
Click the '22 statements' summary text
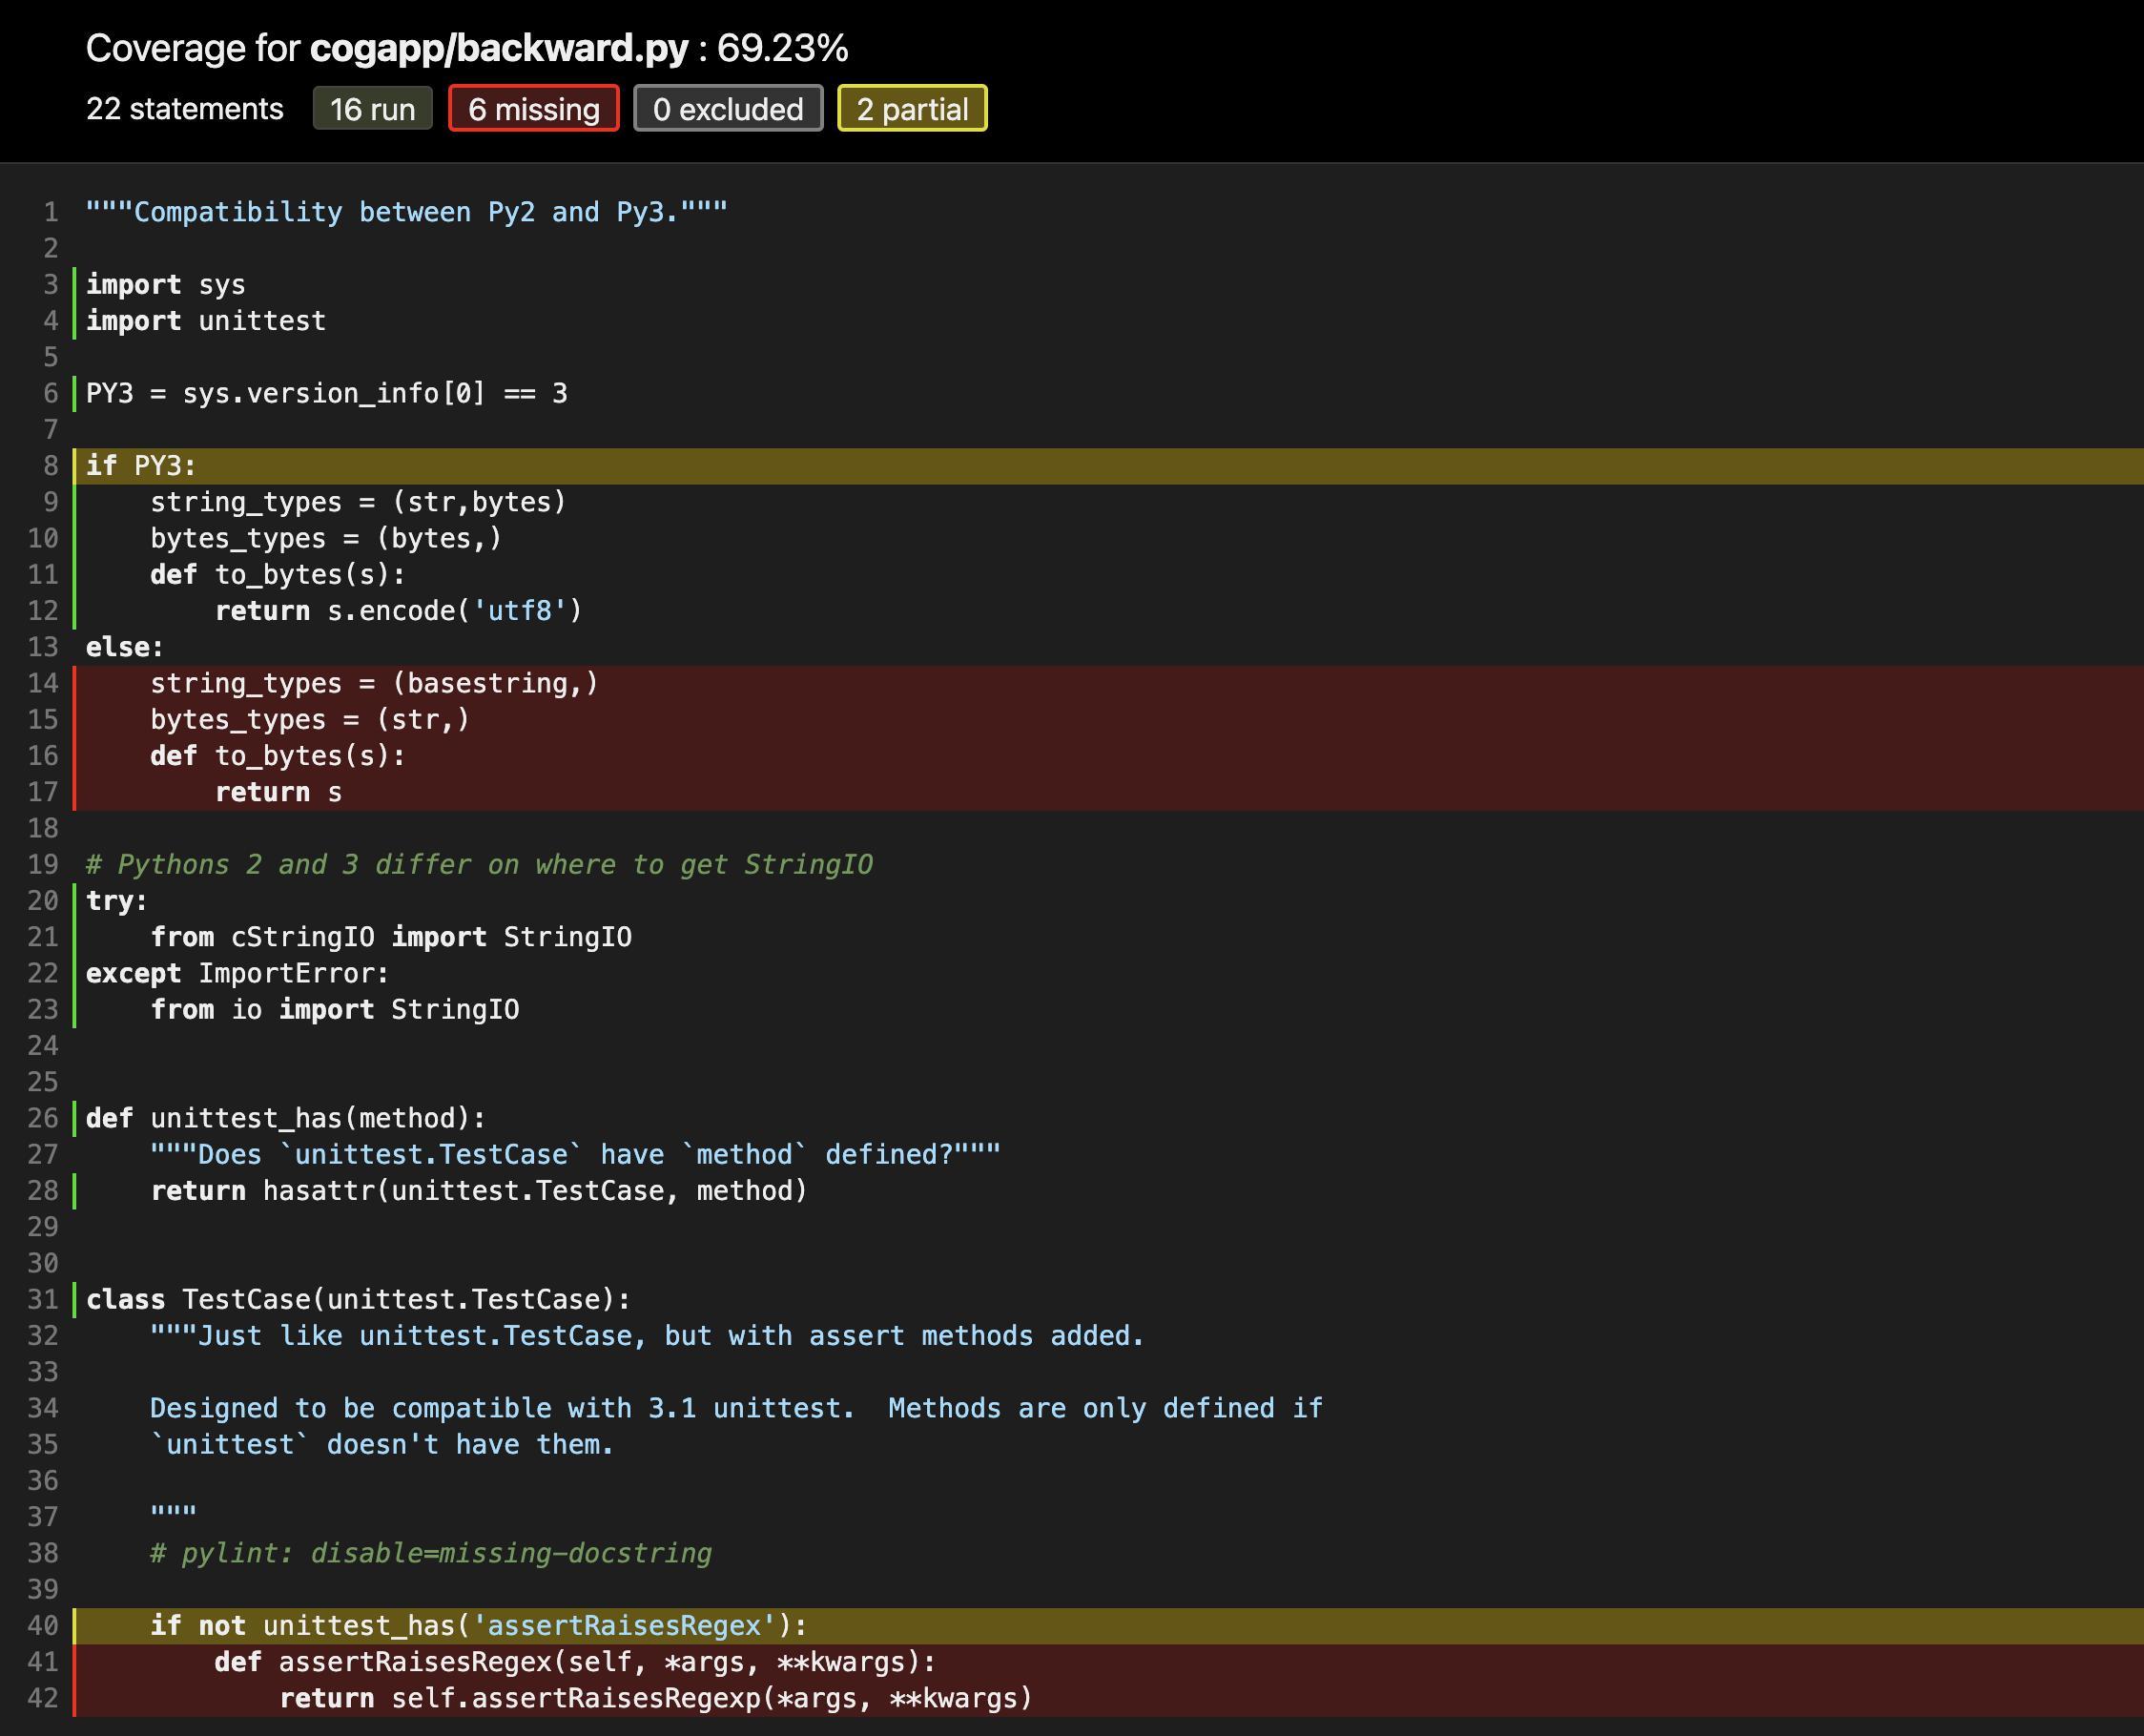tap(184, 109)
